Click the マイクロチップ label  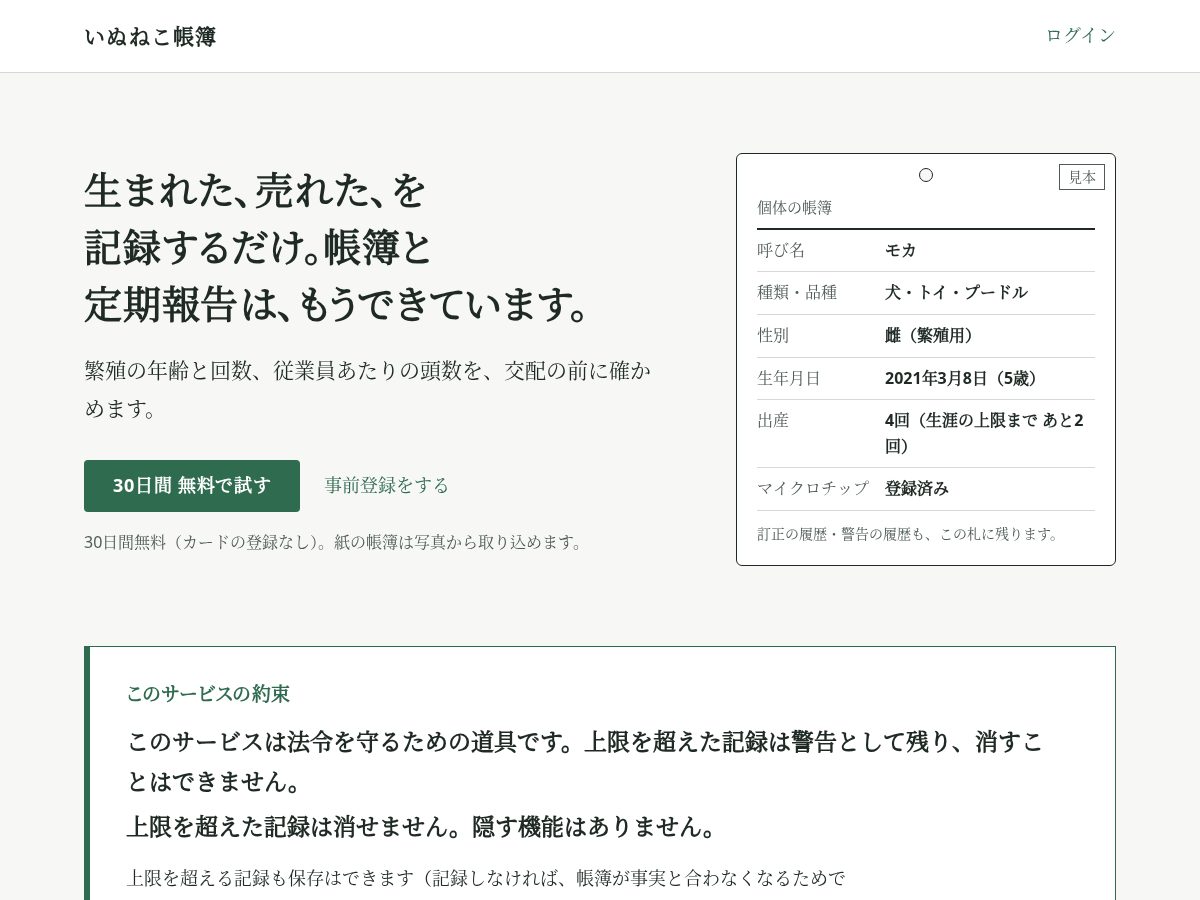point(813,488)
